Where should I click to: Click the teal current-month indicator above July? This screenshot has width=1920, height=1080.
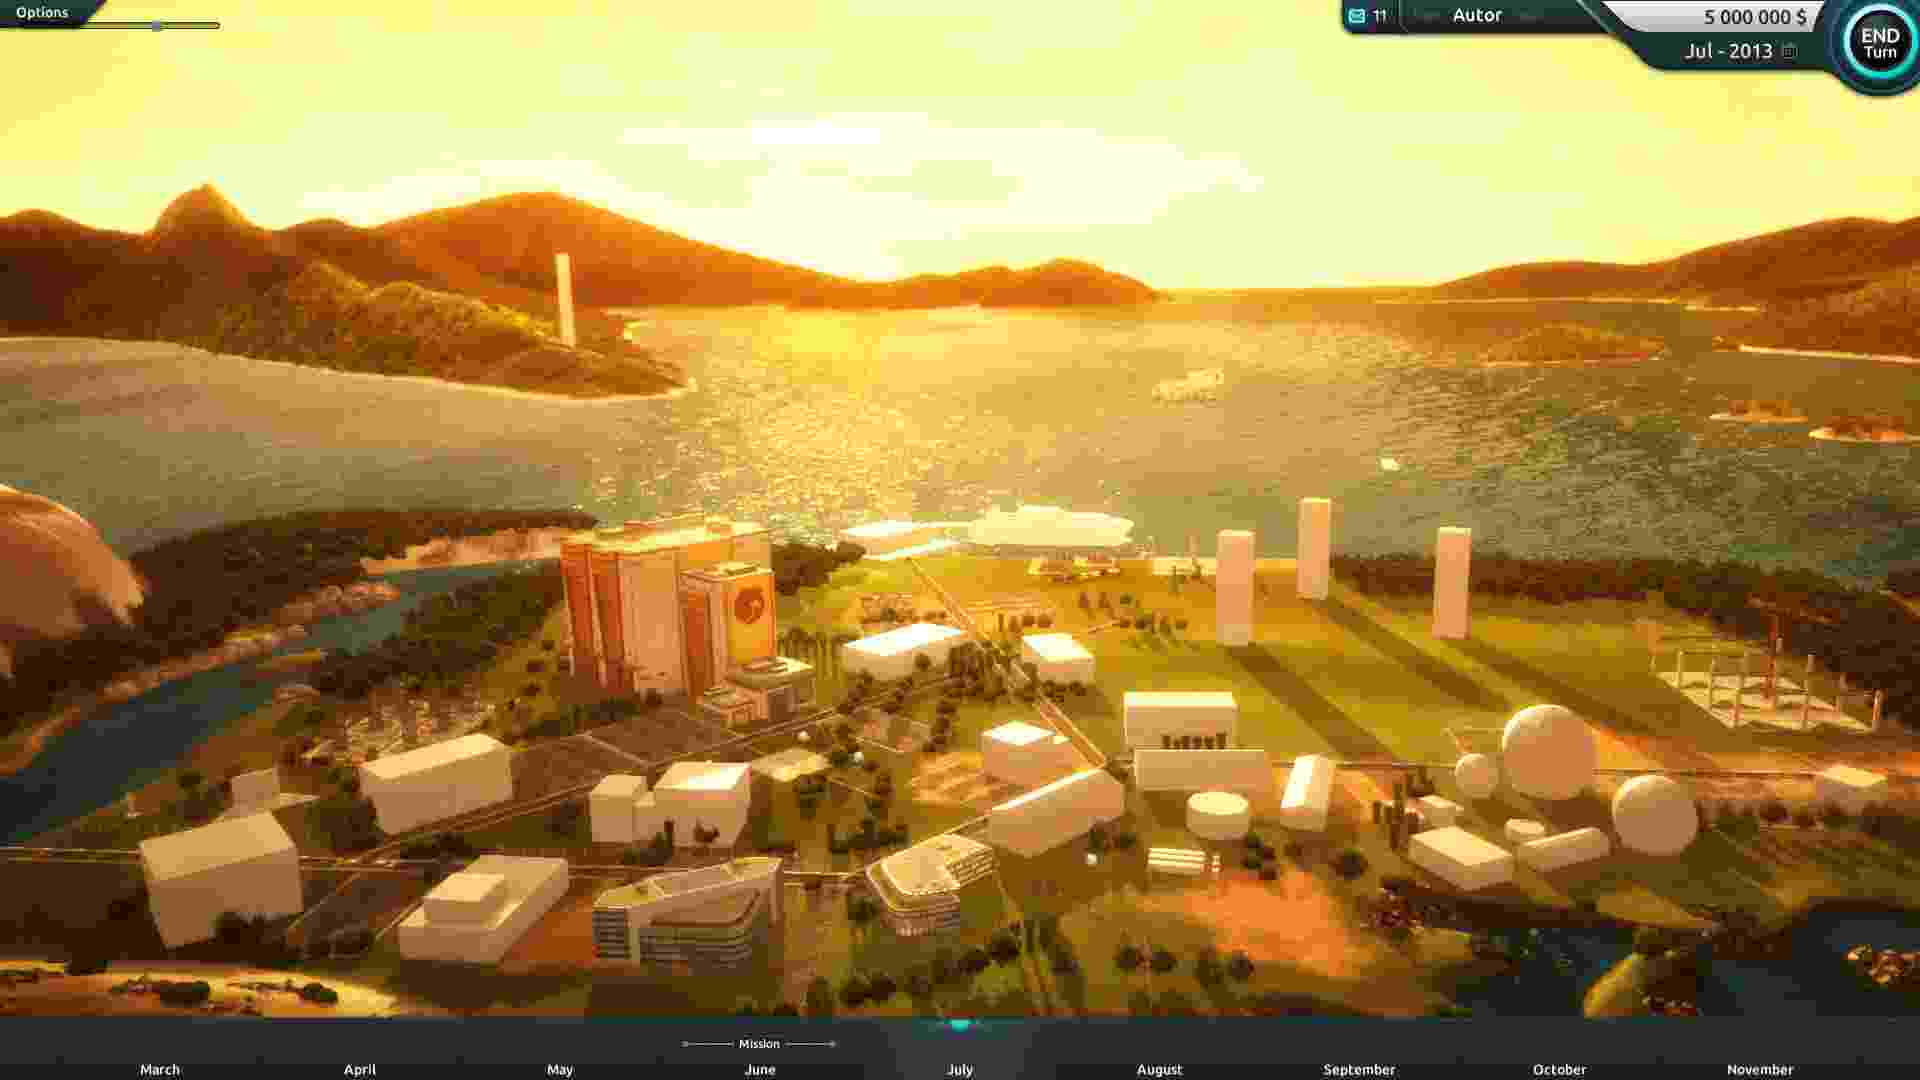point(960,1025)
